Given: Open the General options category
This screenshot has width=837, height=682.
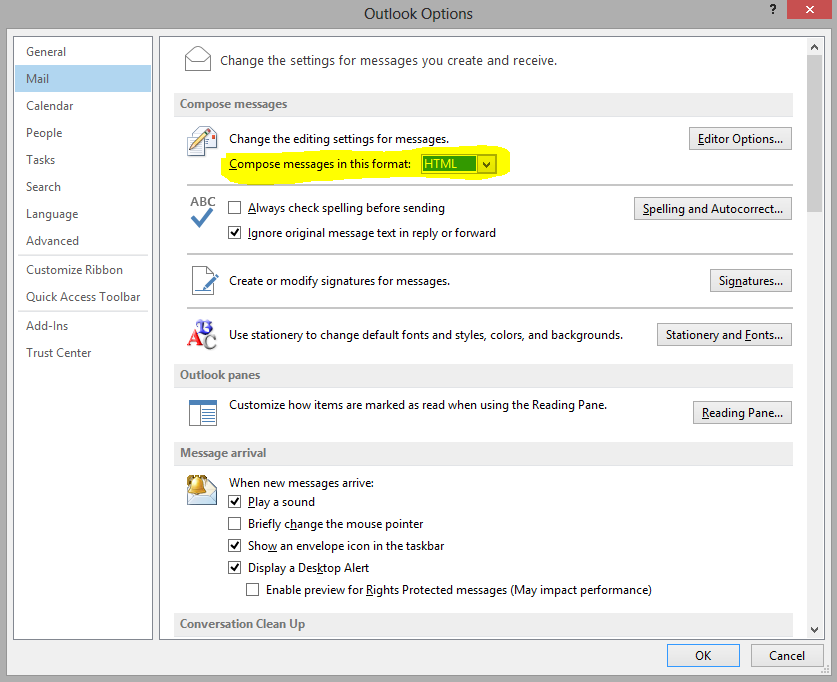Looking at the screenshot, I should 83,52.
